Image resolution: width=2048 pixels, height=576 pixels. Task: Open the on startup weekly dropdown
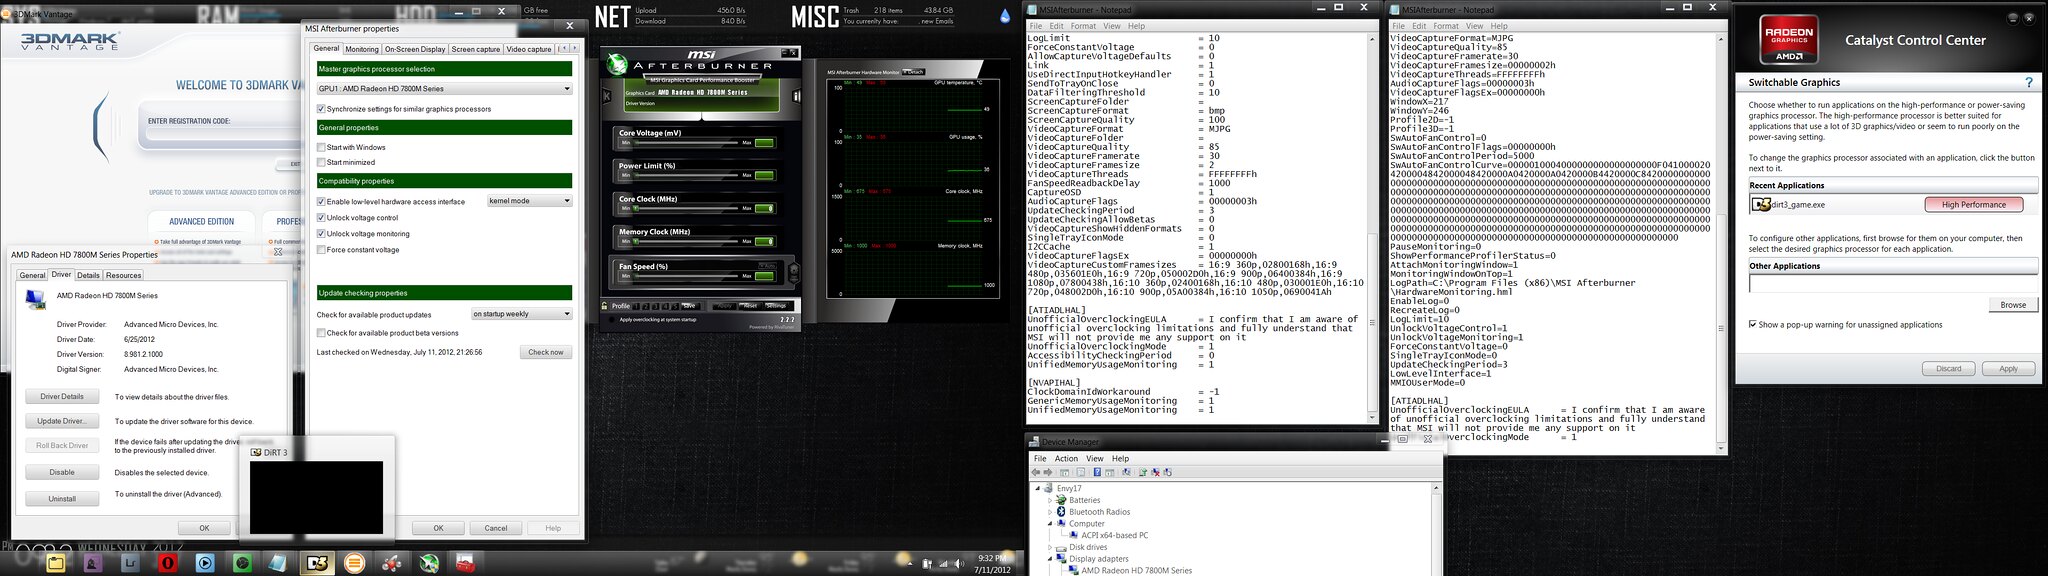(521, 314)
